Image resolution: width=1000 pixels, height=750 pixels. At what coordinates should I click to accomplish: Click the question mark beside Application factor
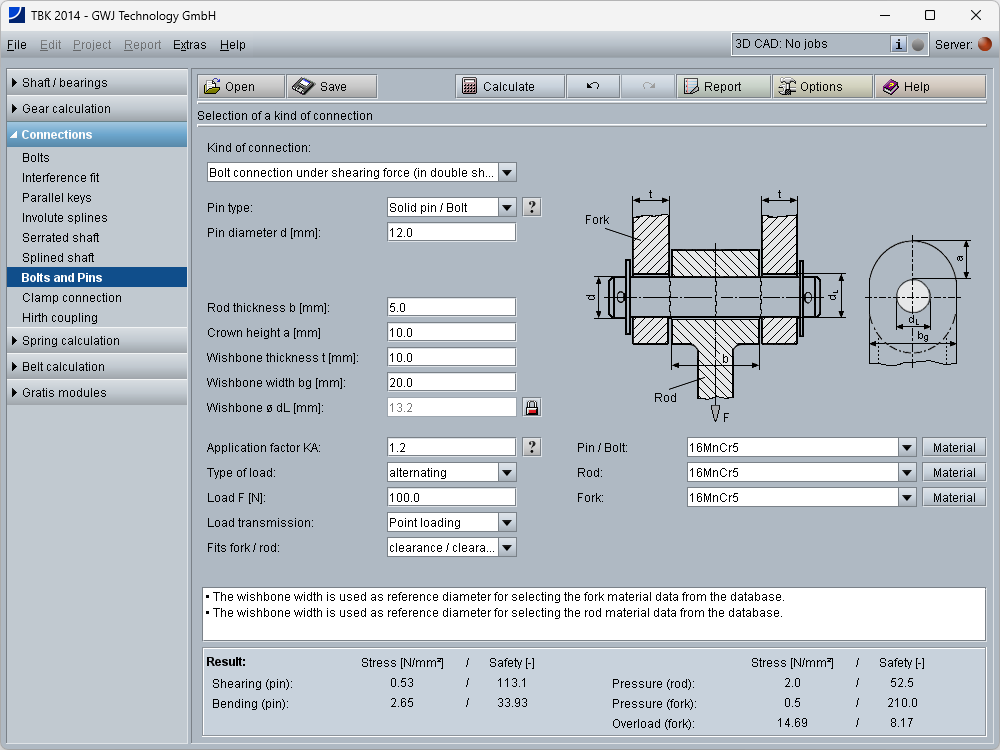532,447
